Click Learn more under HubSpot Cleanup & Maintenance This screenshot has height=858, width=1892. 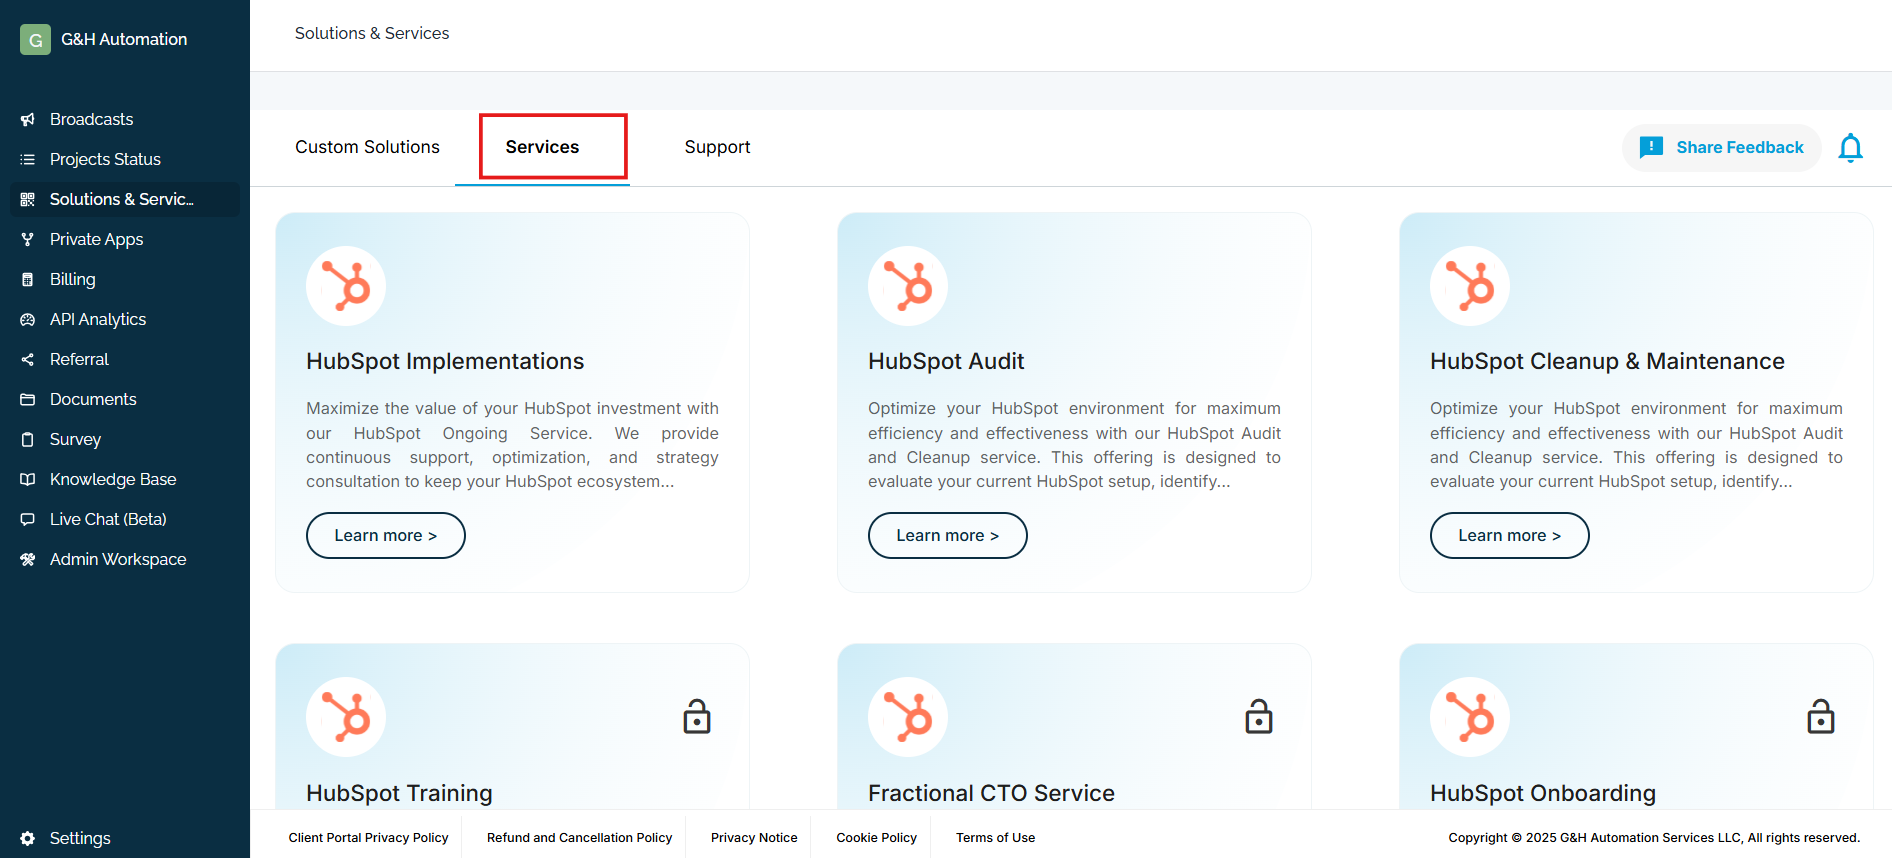1509,535
